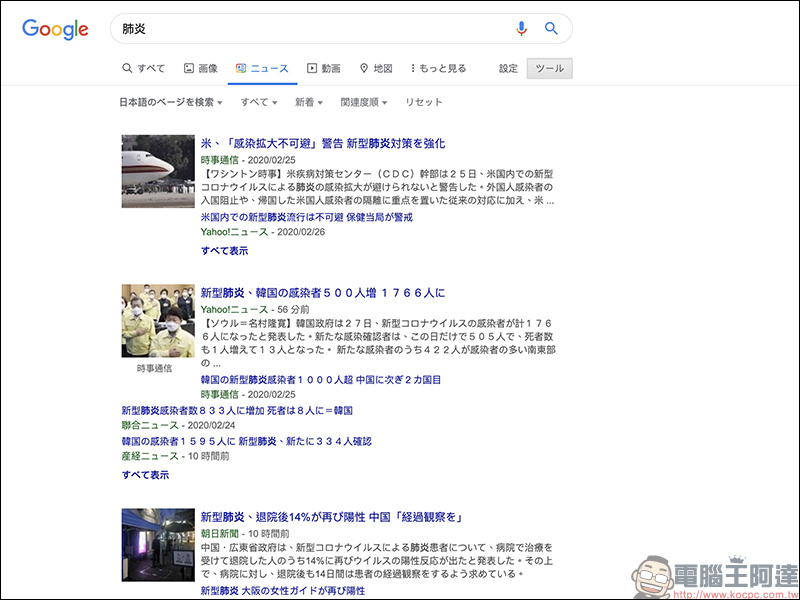Expand the すべて filter dropdown

tap(259, 102)
